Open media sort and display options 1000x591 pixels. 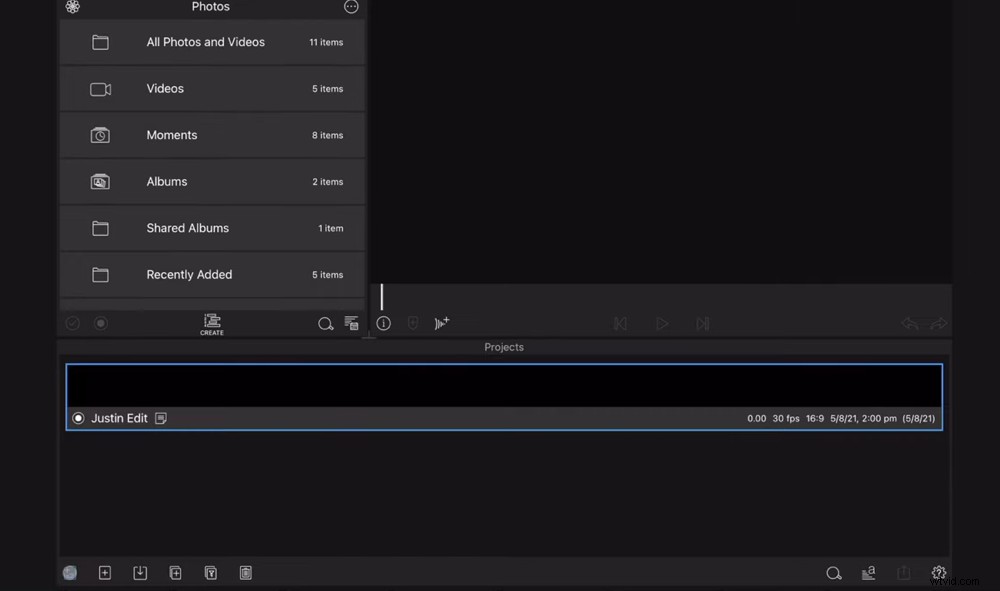click(x=351, y=323)
